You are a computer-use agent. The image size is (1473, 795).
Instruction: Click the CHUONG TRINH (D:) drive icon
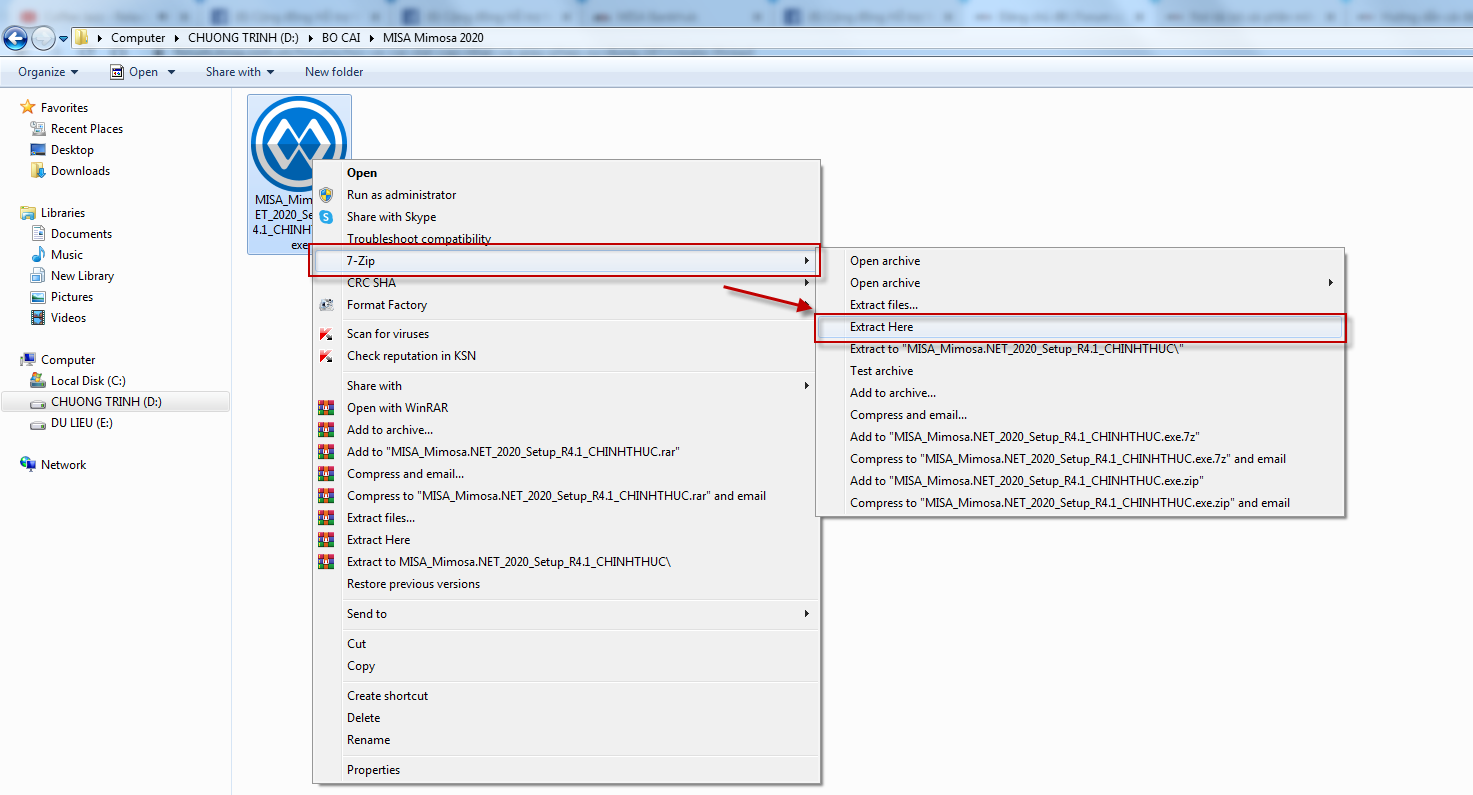38,402
